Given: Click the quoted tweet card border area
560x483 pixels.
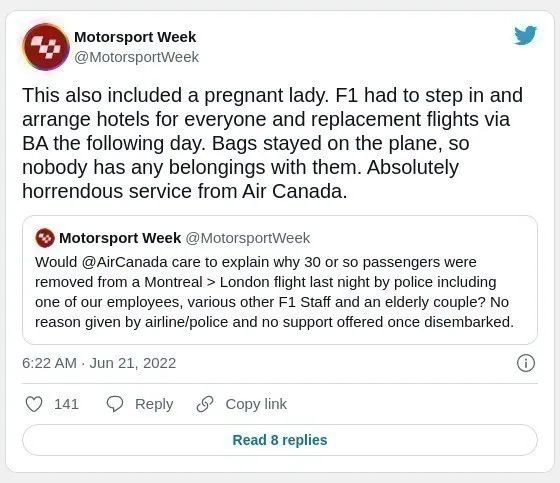Looking at the screenshot, I should tap(280, 280).
